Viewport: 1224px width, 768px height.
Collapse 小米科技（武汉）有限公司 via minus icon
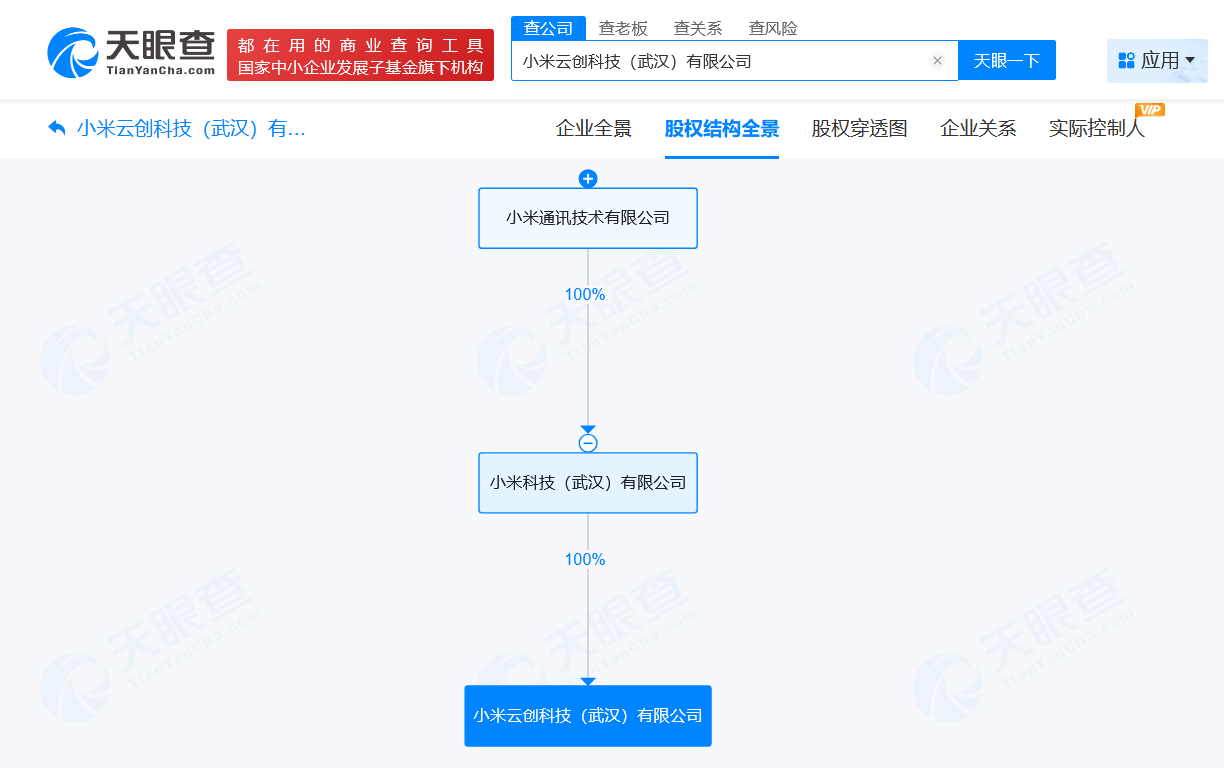tap(588, 443)
